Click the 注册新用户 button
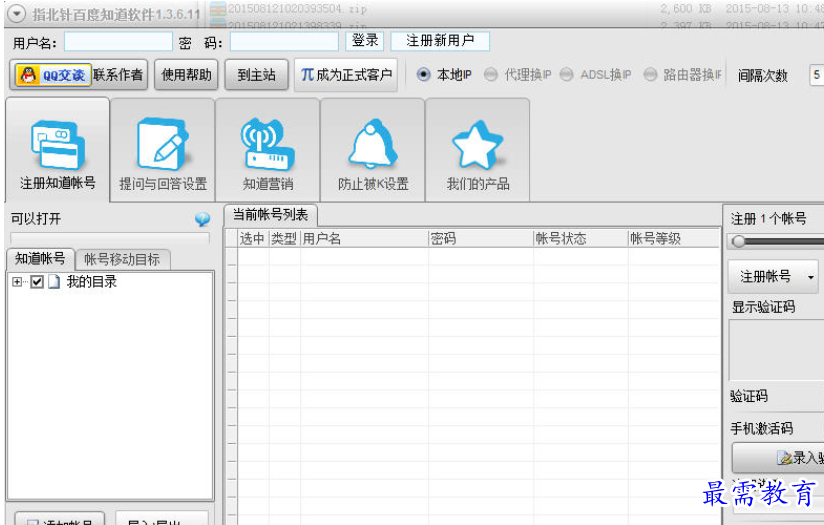The height and width of the screenshot is (525, 824). [x=440, y=40]
